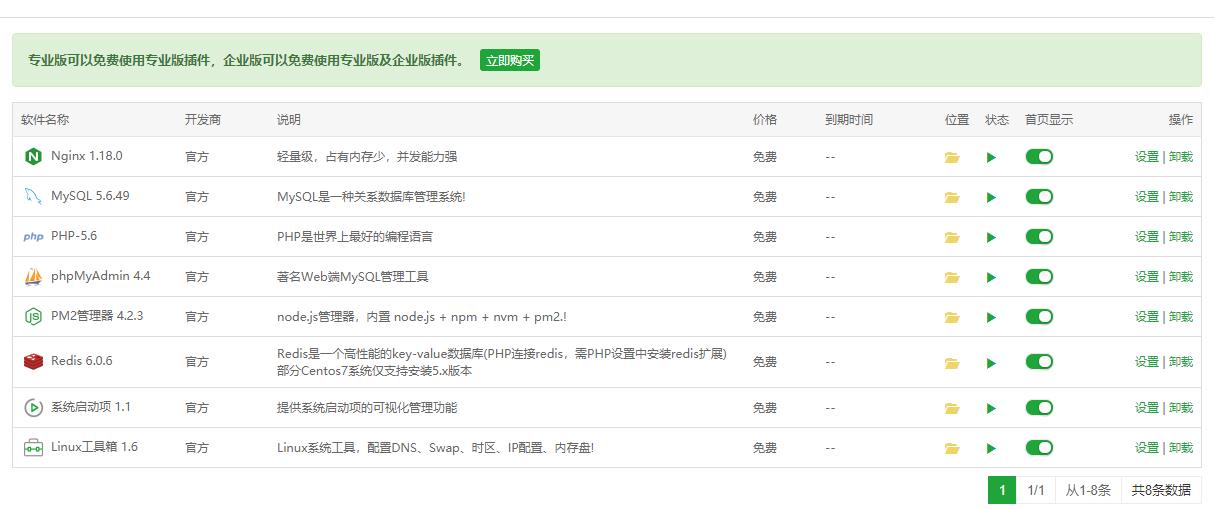Click the MySQL running status arrow
This screenshot has height=509, width=1214.
[991, 197]
